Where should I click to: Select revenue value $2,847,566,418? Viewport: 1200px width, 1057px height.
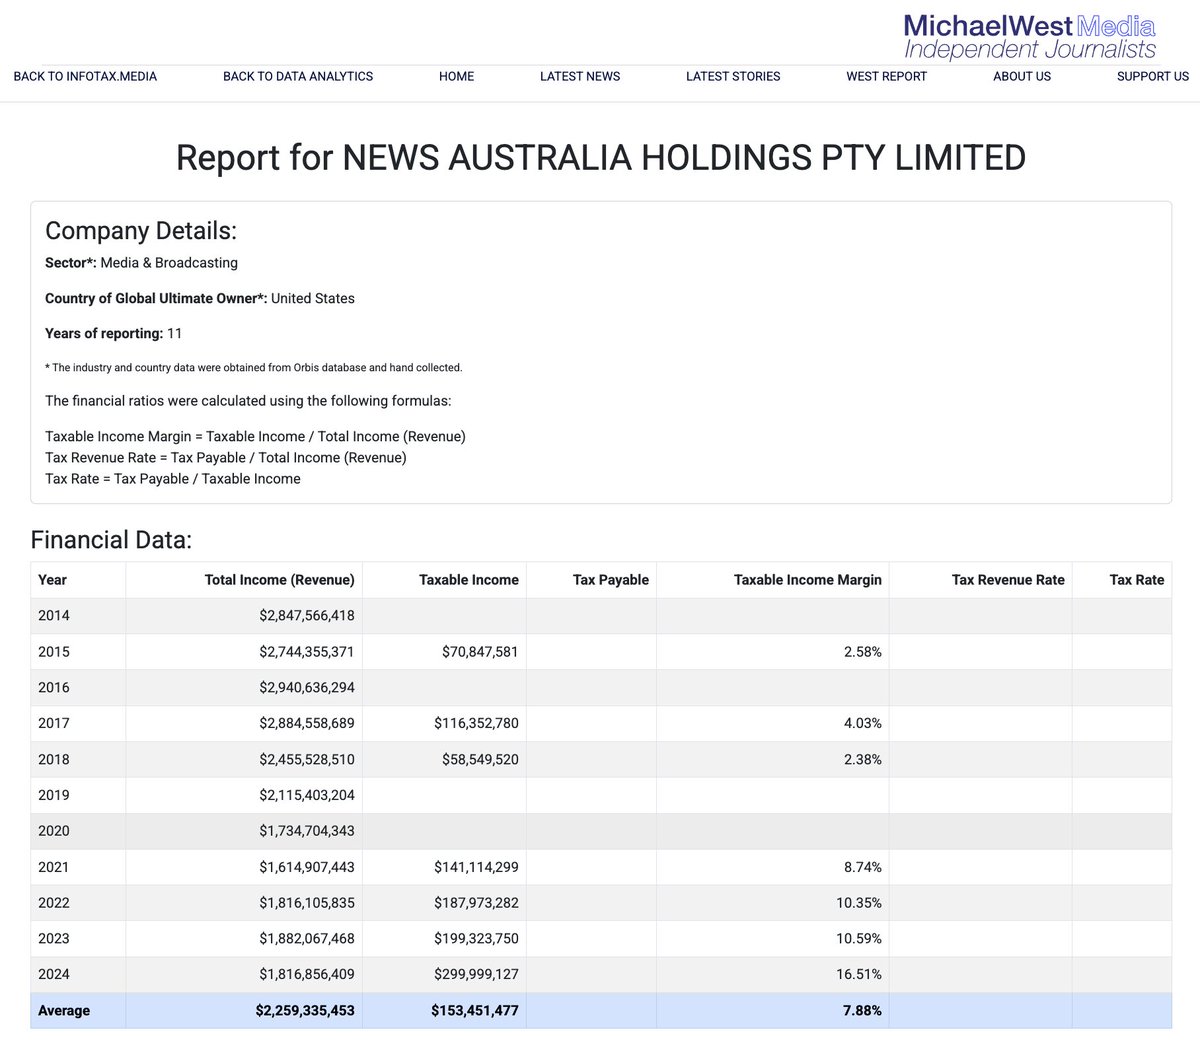244,616
